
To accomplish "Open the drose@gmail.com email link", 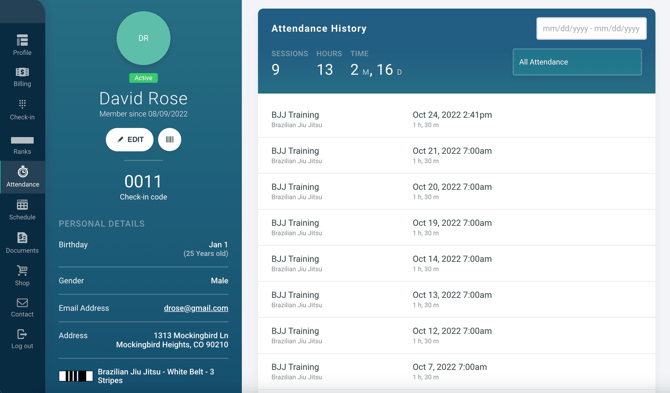I will click(196, 308).
